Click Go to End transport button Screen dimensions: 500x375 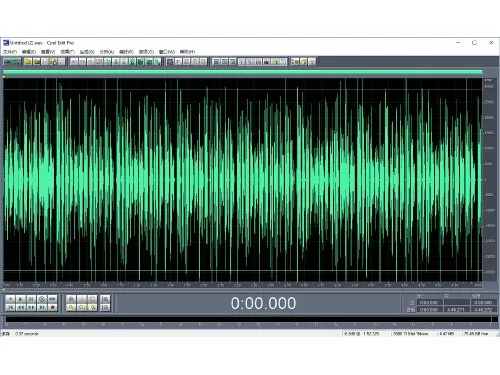point(42,307)
